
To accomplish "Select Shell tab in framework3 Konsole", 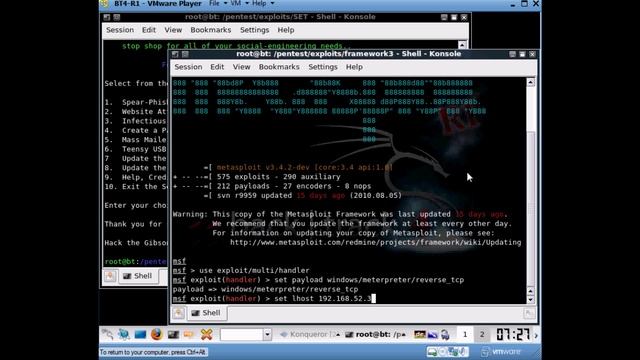I will click(207, 313).
